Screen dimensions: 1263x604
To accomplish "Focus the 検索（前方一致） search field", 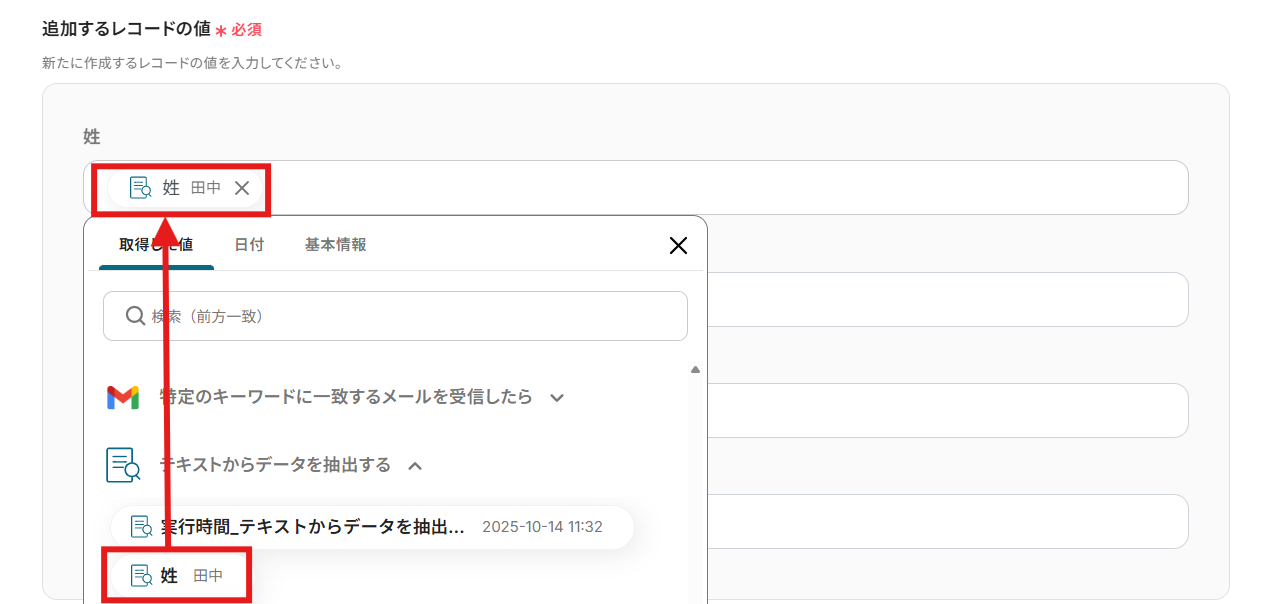I will click(410, 316).
